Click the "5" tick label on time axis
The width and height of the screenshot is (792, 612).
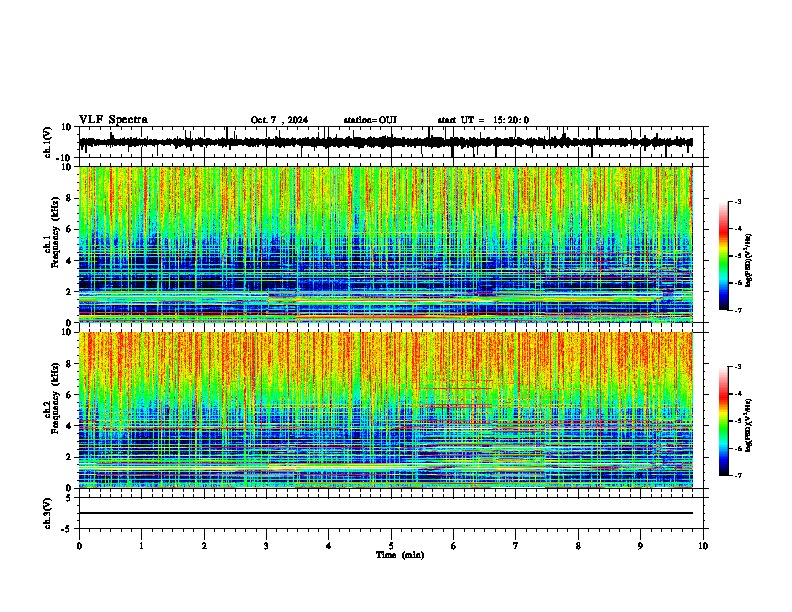pyautogui.click(x=391, y=546)
